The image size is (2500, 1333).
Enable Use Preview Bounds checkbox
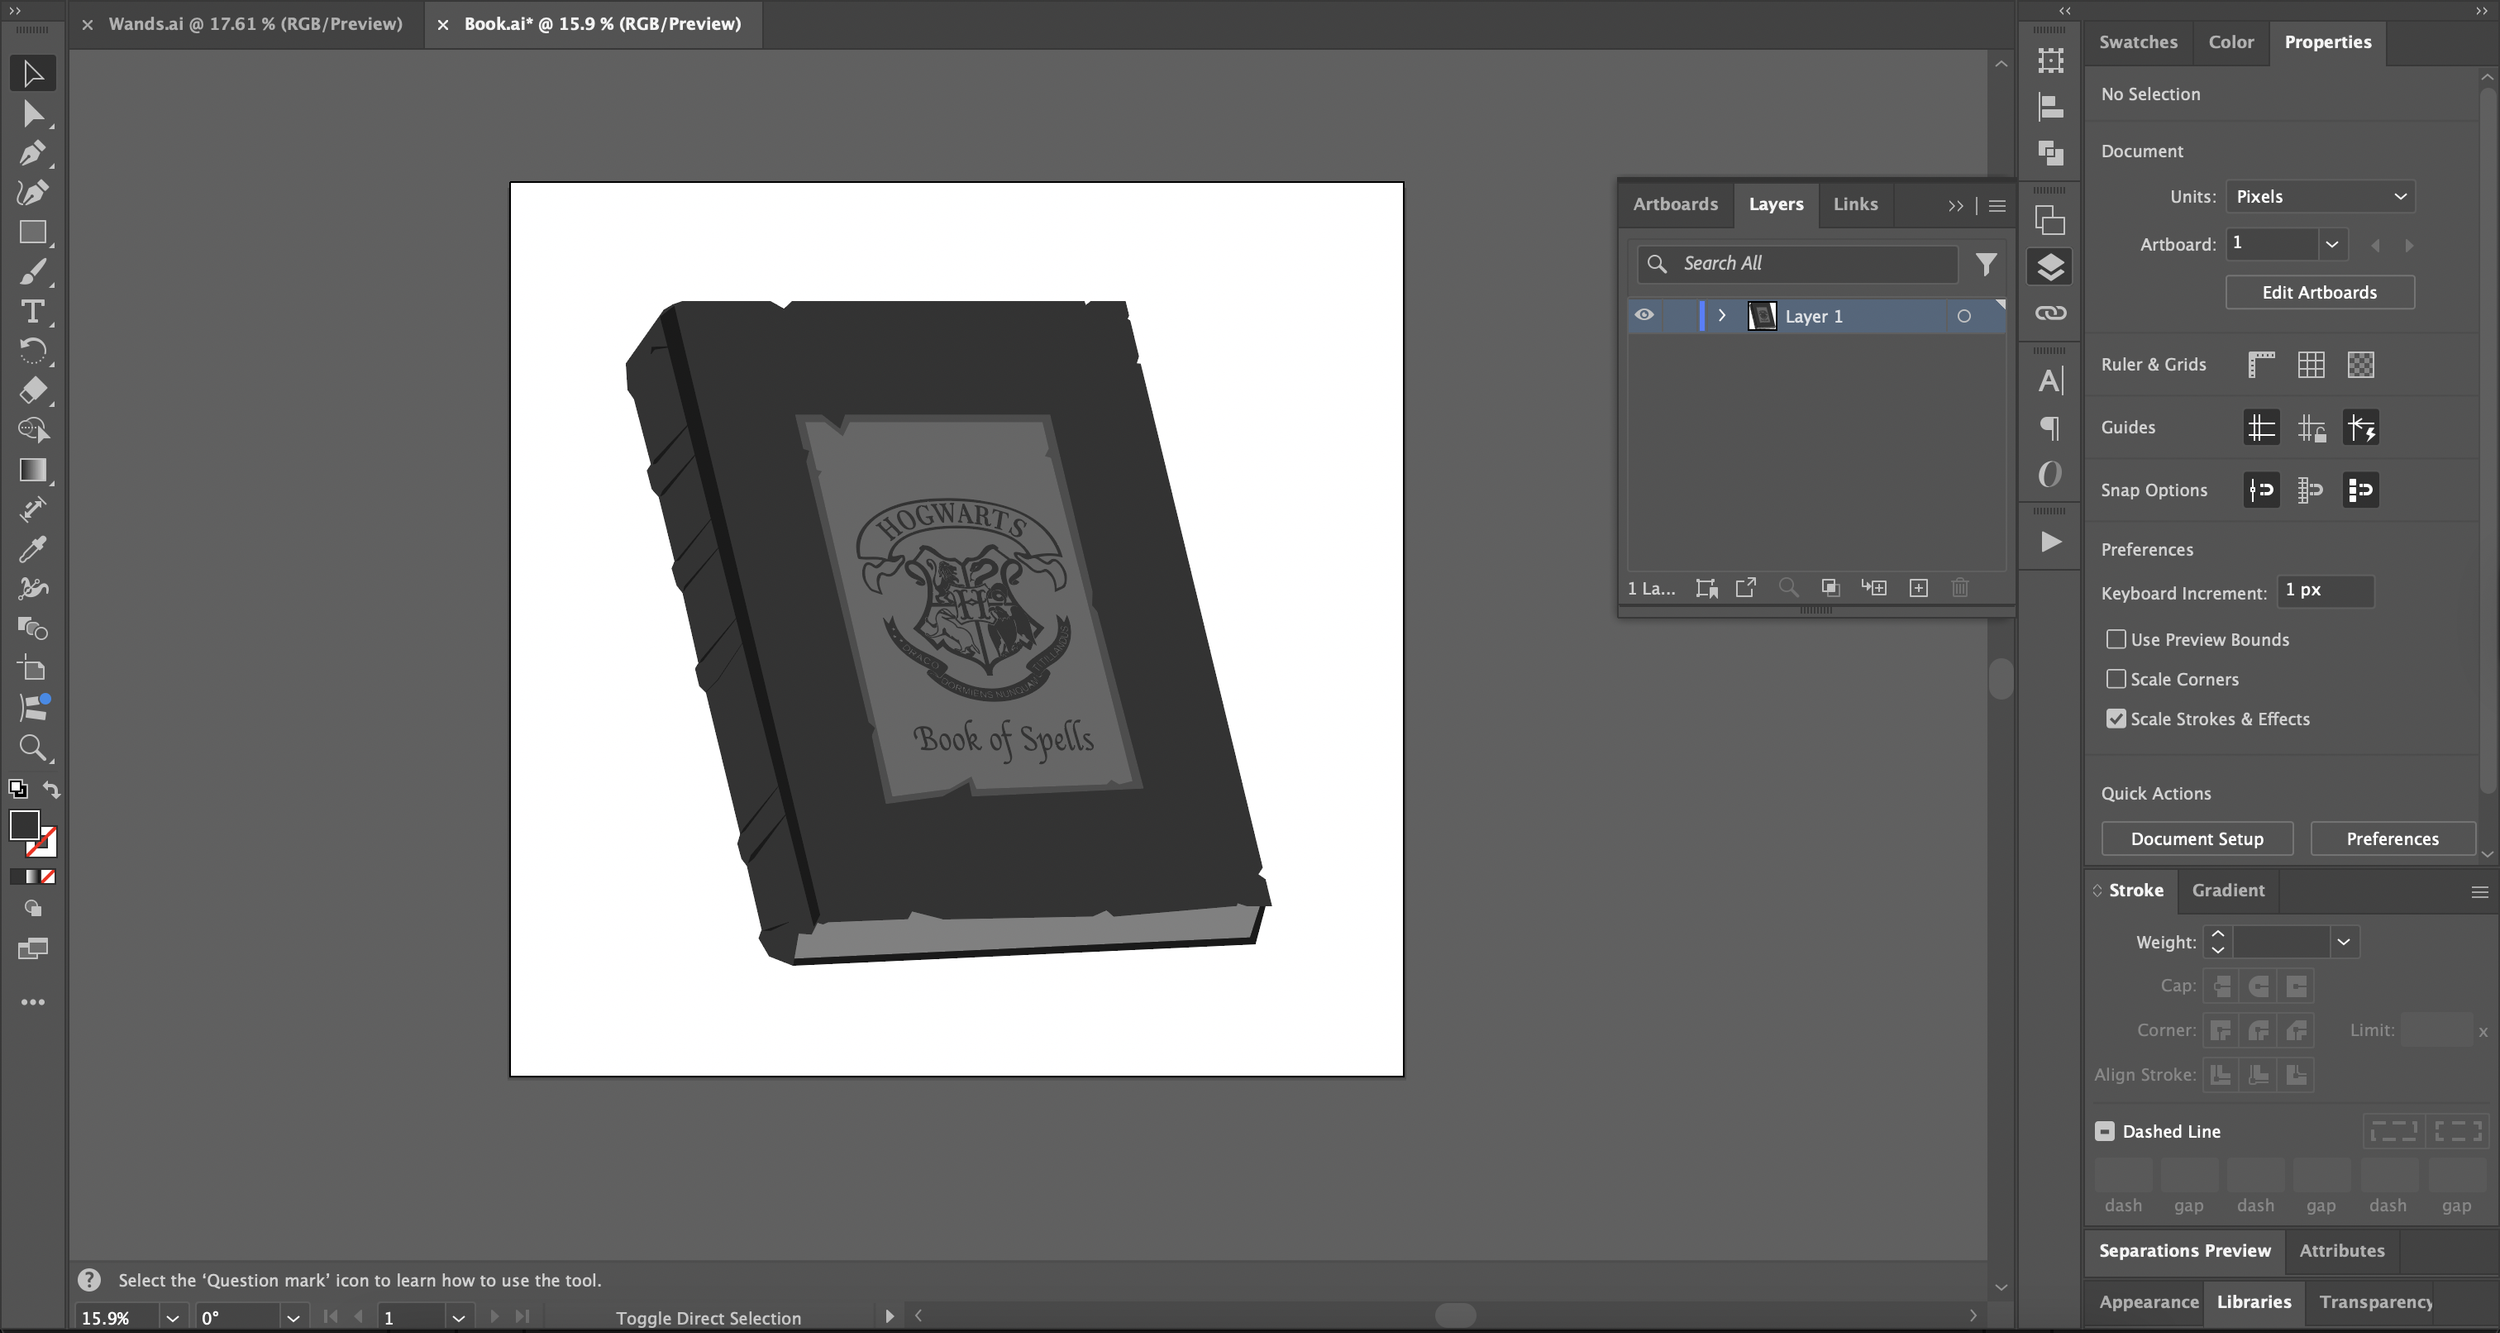point(2116,639)
